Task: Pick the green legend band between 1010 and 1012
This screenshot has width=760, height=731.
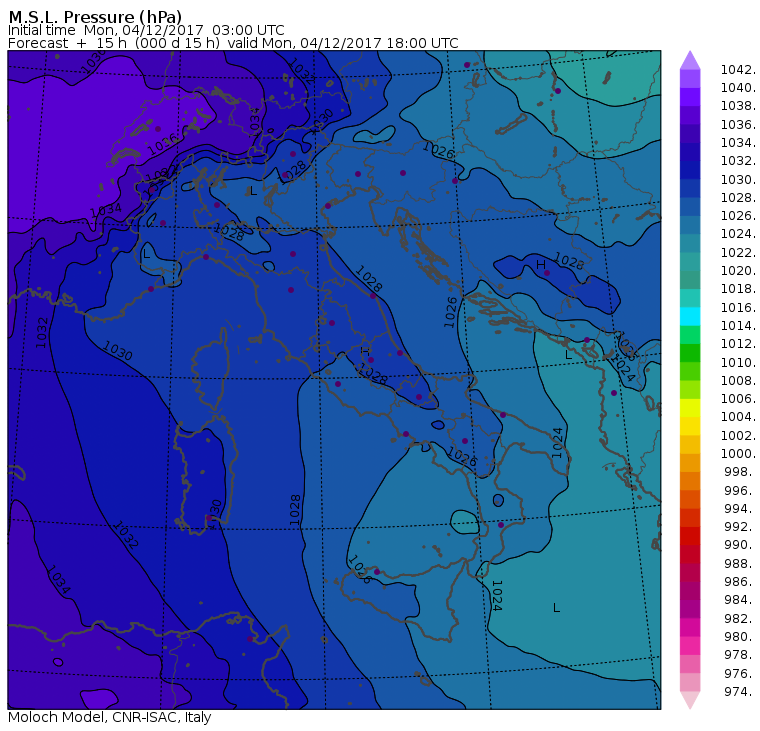Action: point(690,353)
